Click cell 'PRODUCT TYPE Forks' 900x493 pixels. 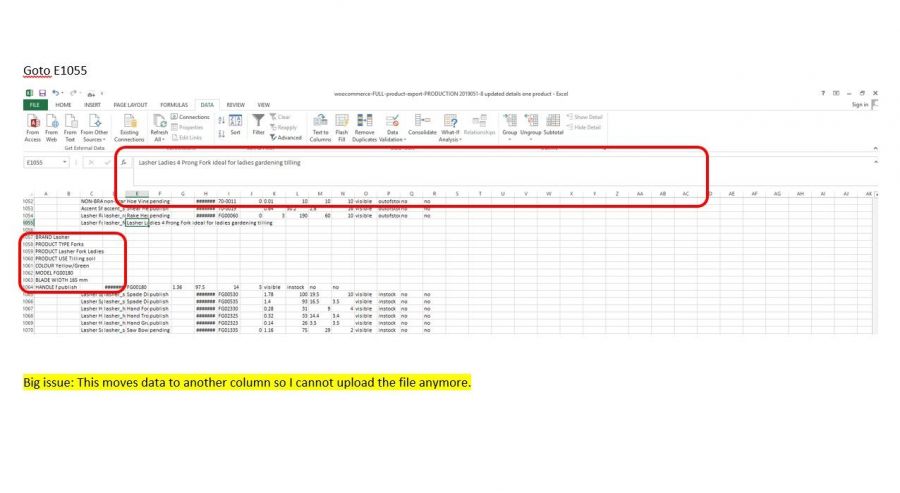click(46, 244)
